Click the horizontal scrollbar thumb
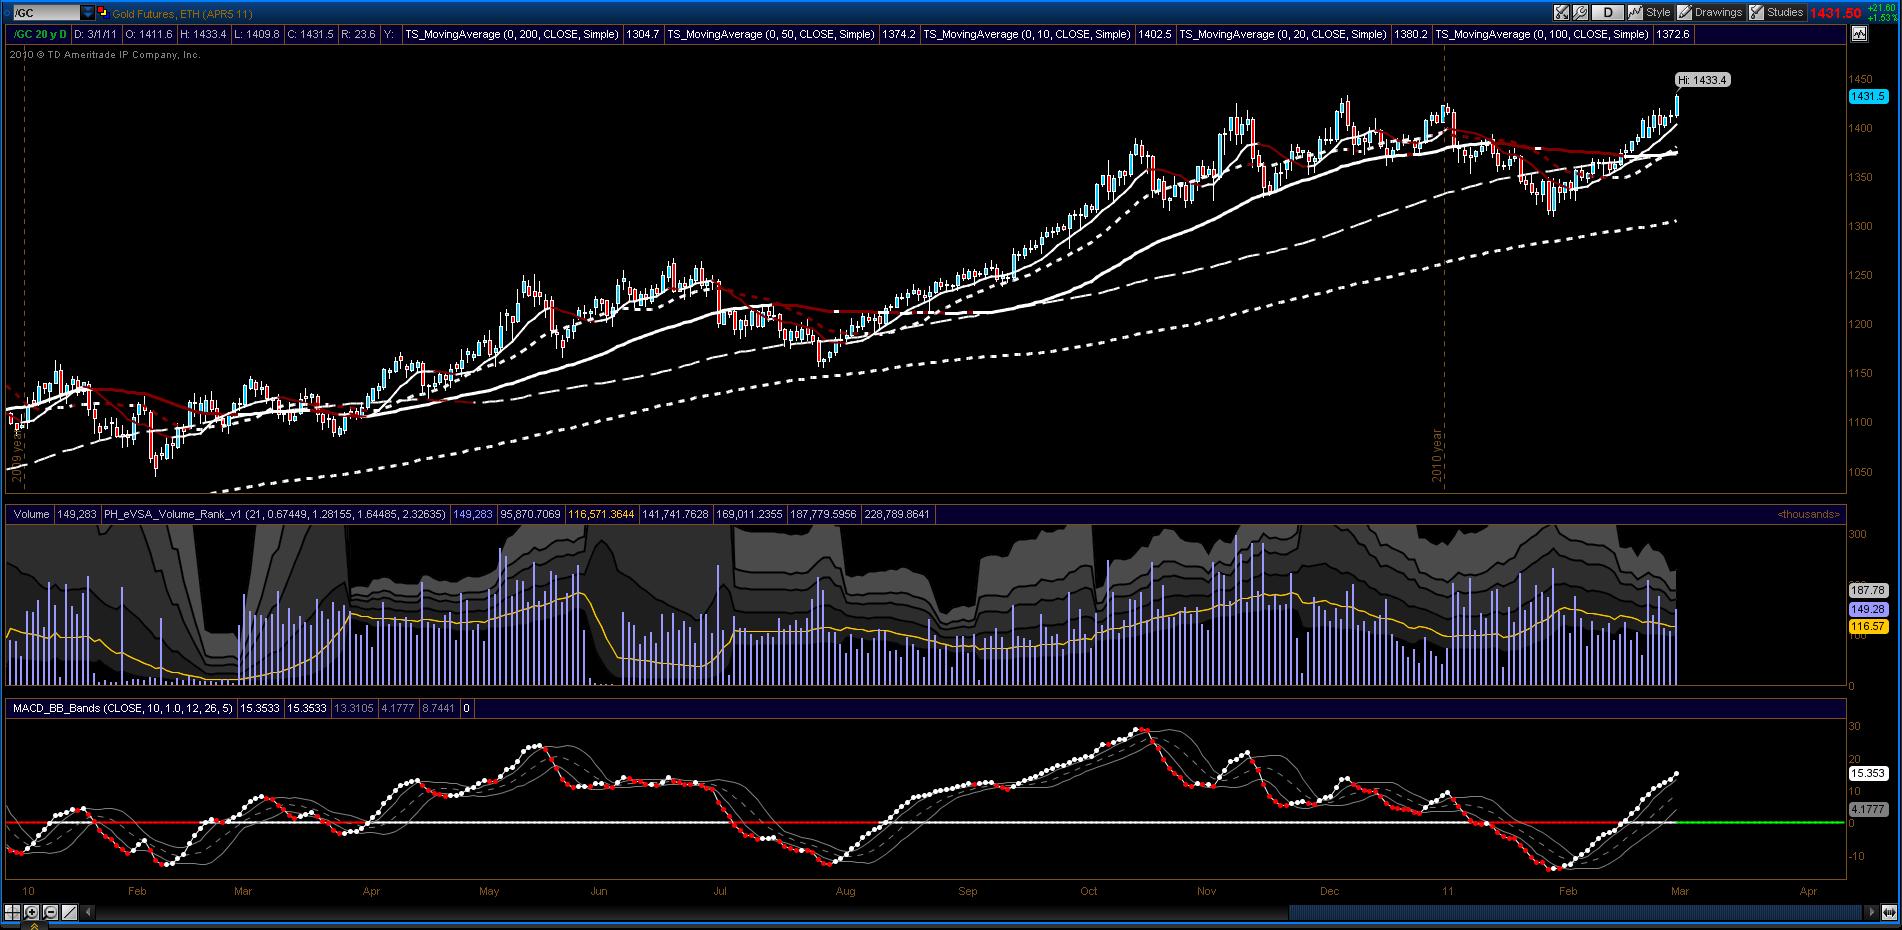Image resolution: width=1902 pixels, height=930 pixels. (x=1575, y=912)
